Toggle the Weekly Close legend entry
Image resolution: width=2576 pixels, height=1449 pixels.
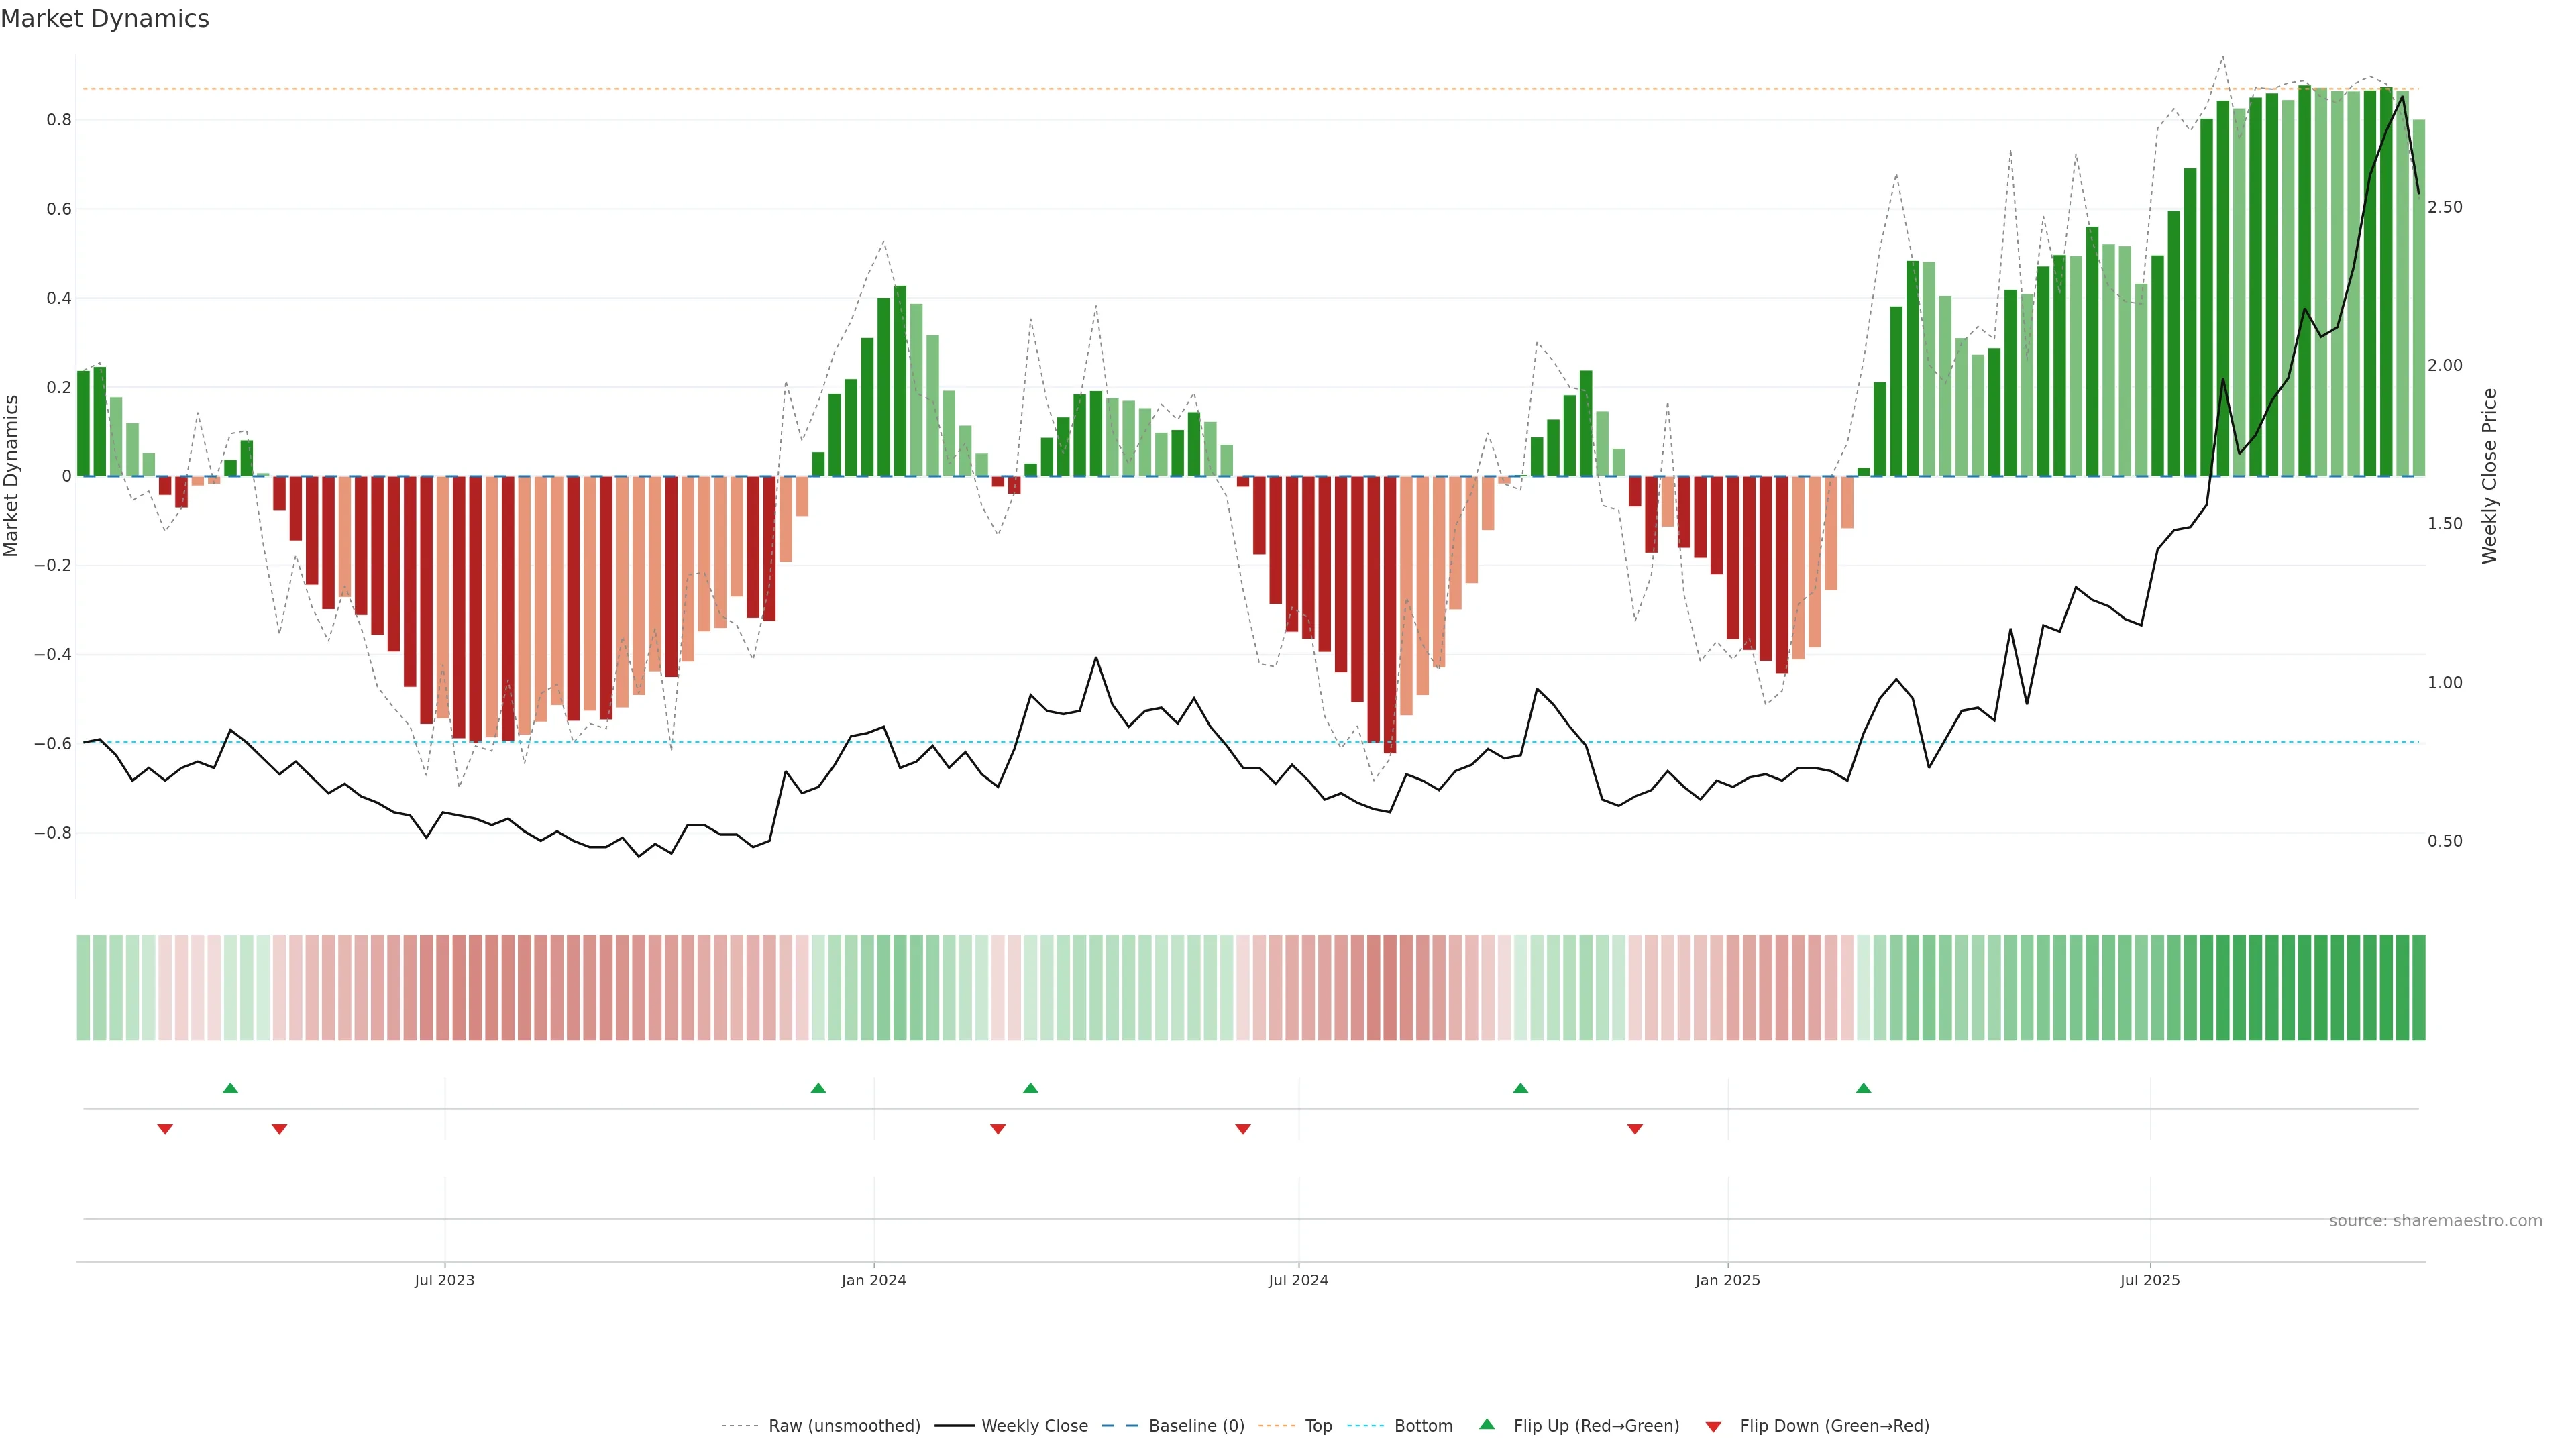1034,1426
